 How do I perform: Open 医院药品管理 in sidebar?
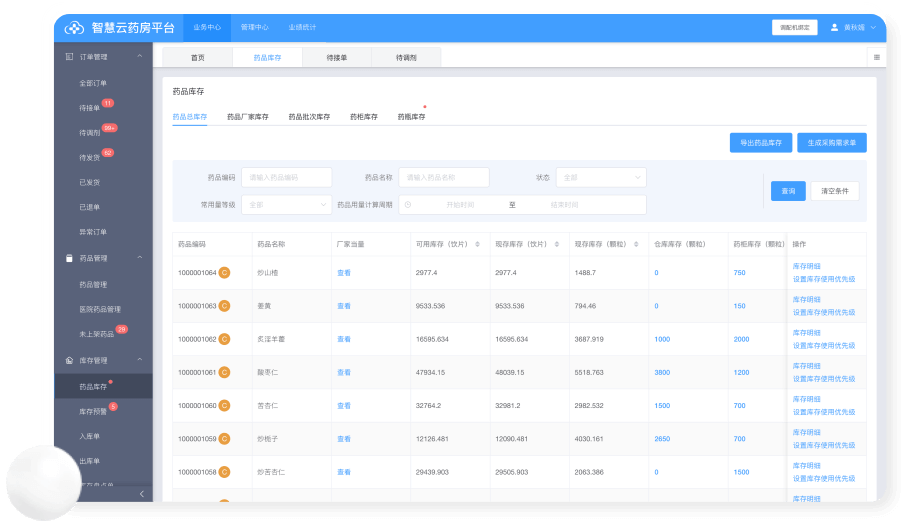(x=99, y=309)
